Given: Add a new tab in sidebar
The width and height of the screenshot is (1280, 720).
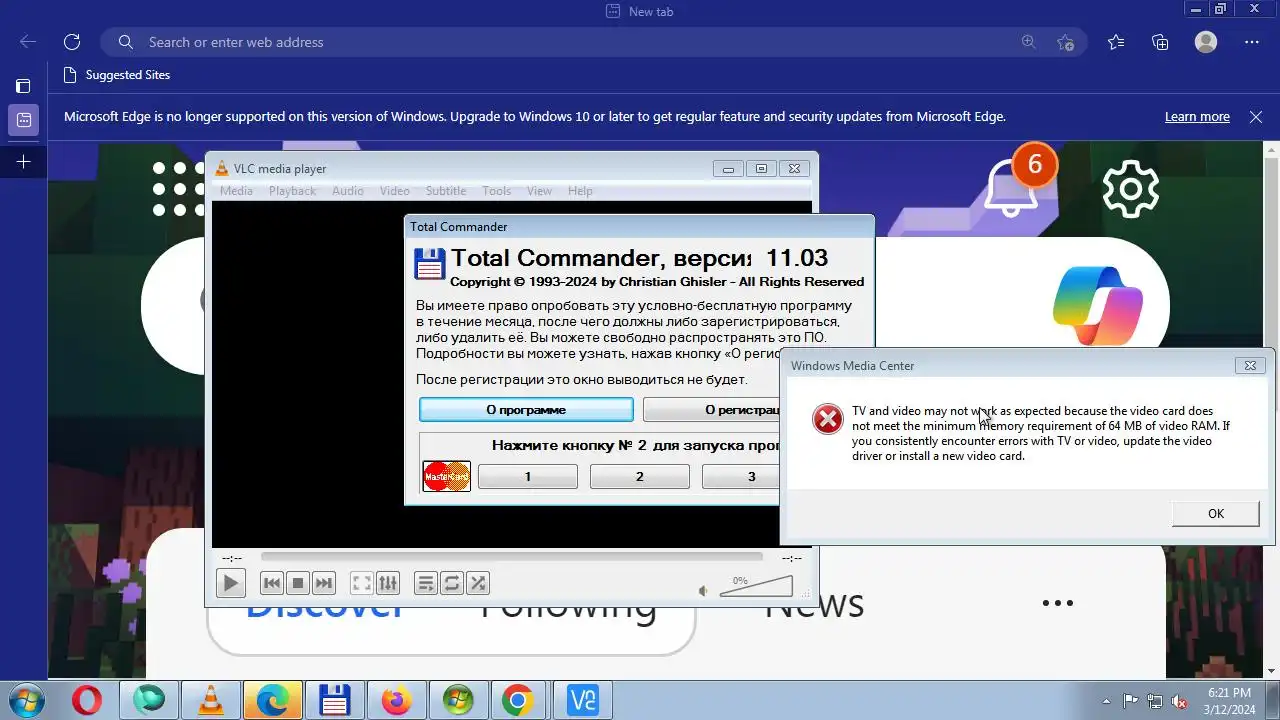Looking at the screenshot, I should pos(24,161).
